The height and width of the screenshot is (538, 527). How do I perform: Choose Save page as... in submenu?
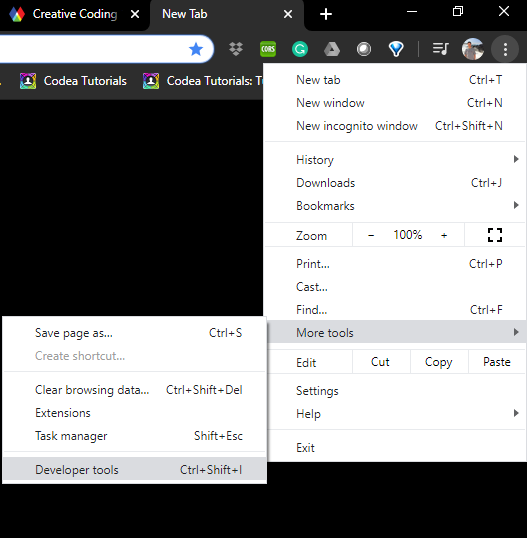click(134, 333)
